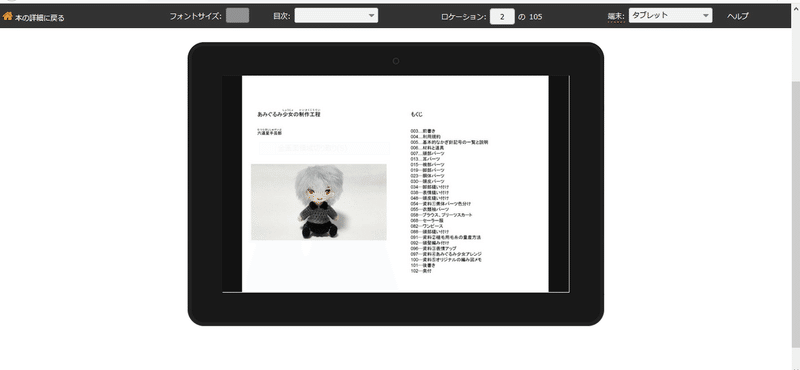Screen dimensions: 800x370
Task: Click the 006 材料と道具 line
Action: pyautogui.click(x=427, y=148)
